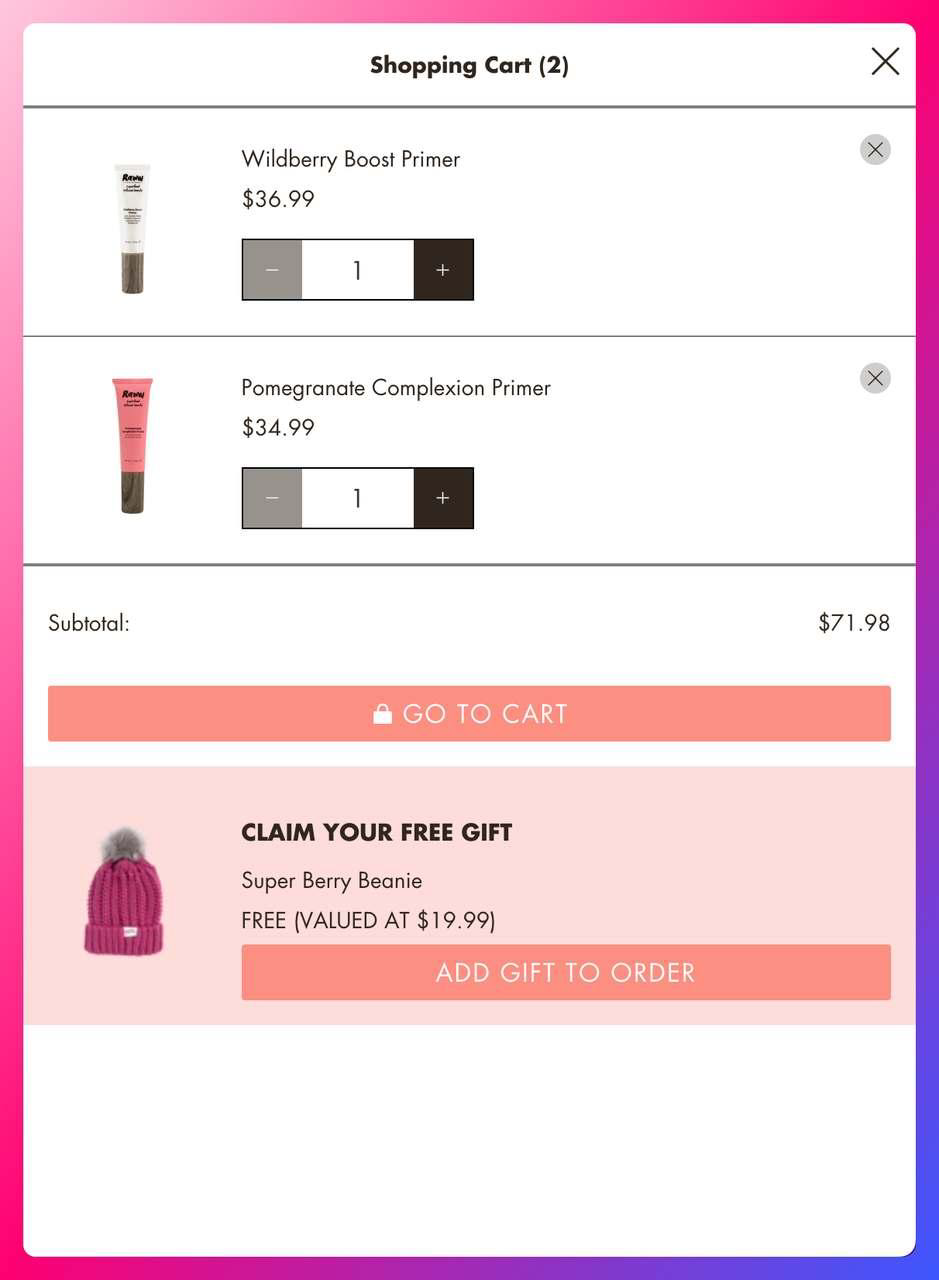Click the Pomegranate Complexion Primer quantity field
This screenshot has width=939, height=1280.
[x=357, y=498]
